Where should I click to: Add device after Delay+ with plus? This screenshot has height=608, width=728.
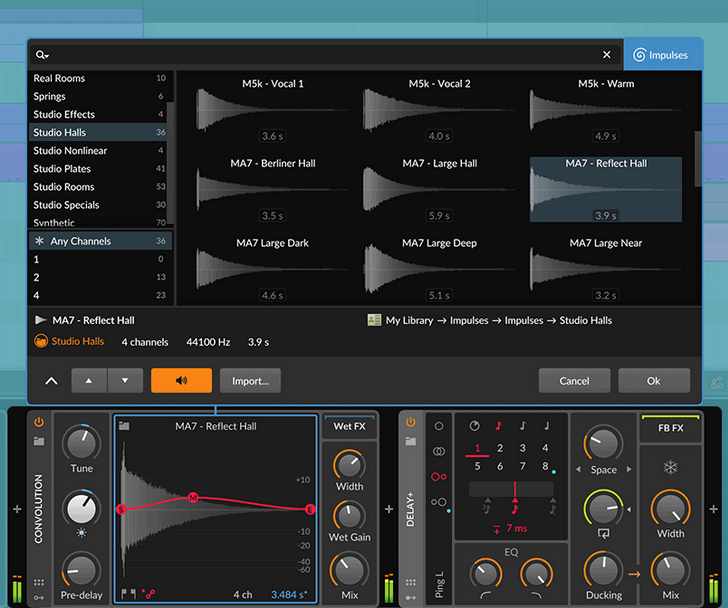(714, 509)
